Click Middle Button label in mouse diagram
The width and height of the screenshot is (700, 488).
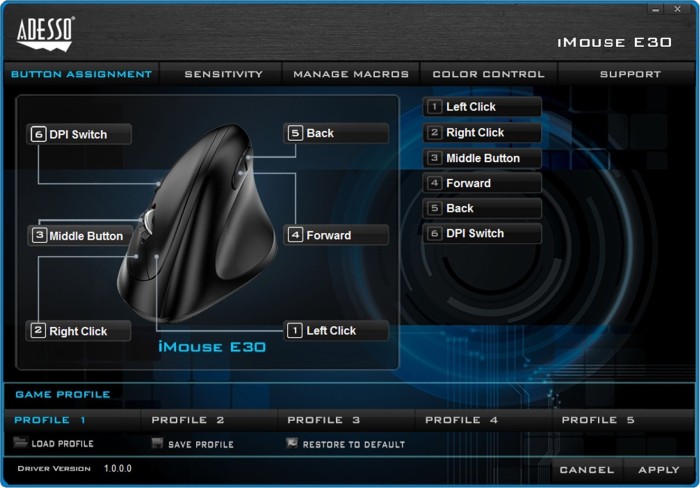[x=79, y=236]
